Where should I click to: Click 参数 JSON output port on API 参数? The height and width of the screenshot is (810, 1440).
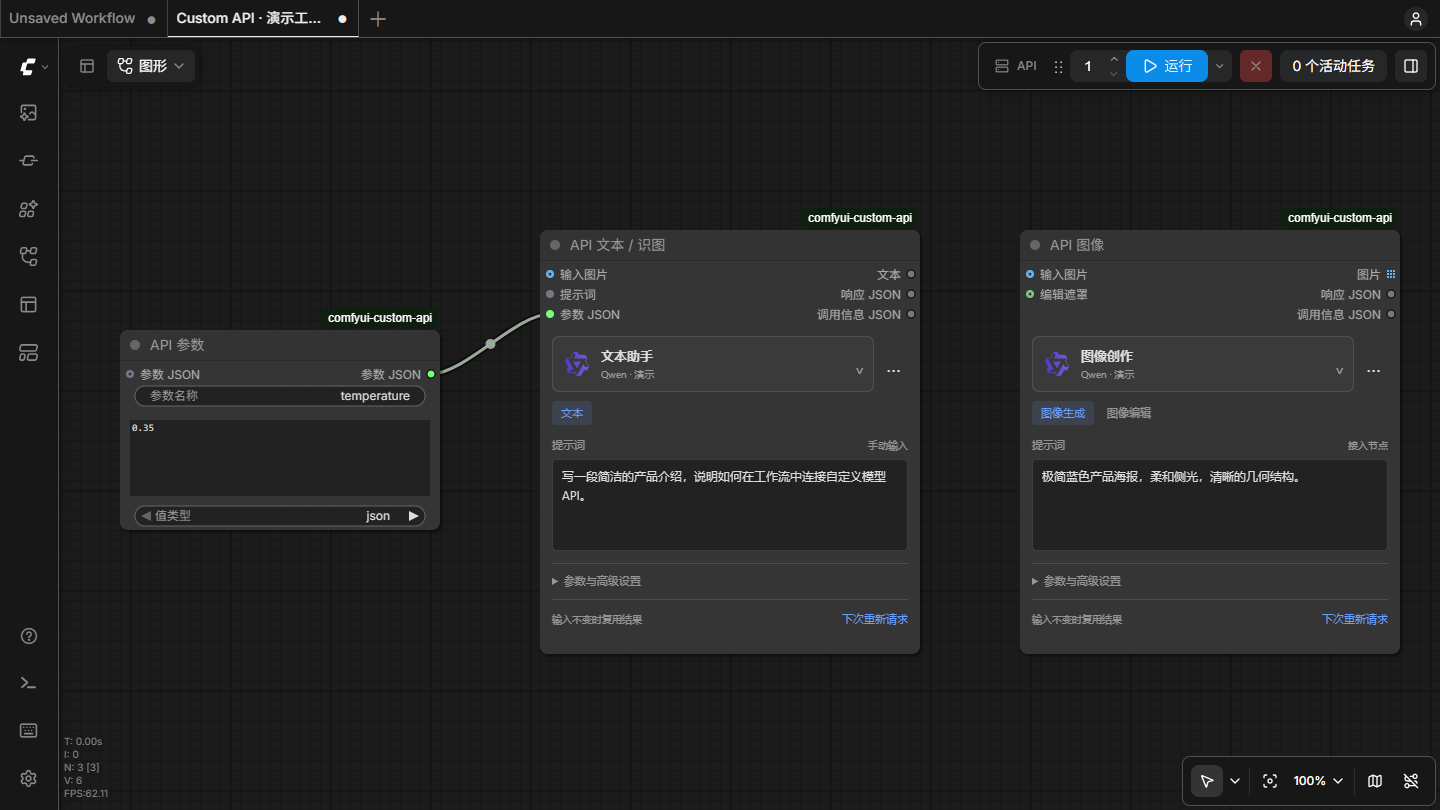(x=431, y=374)
